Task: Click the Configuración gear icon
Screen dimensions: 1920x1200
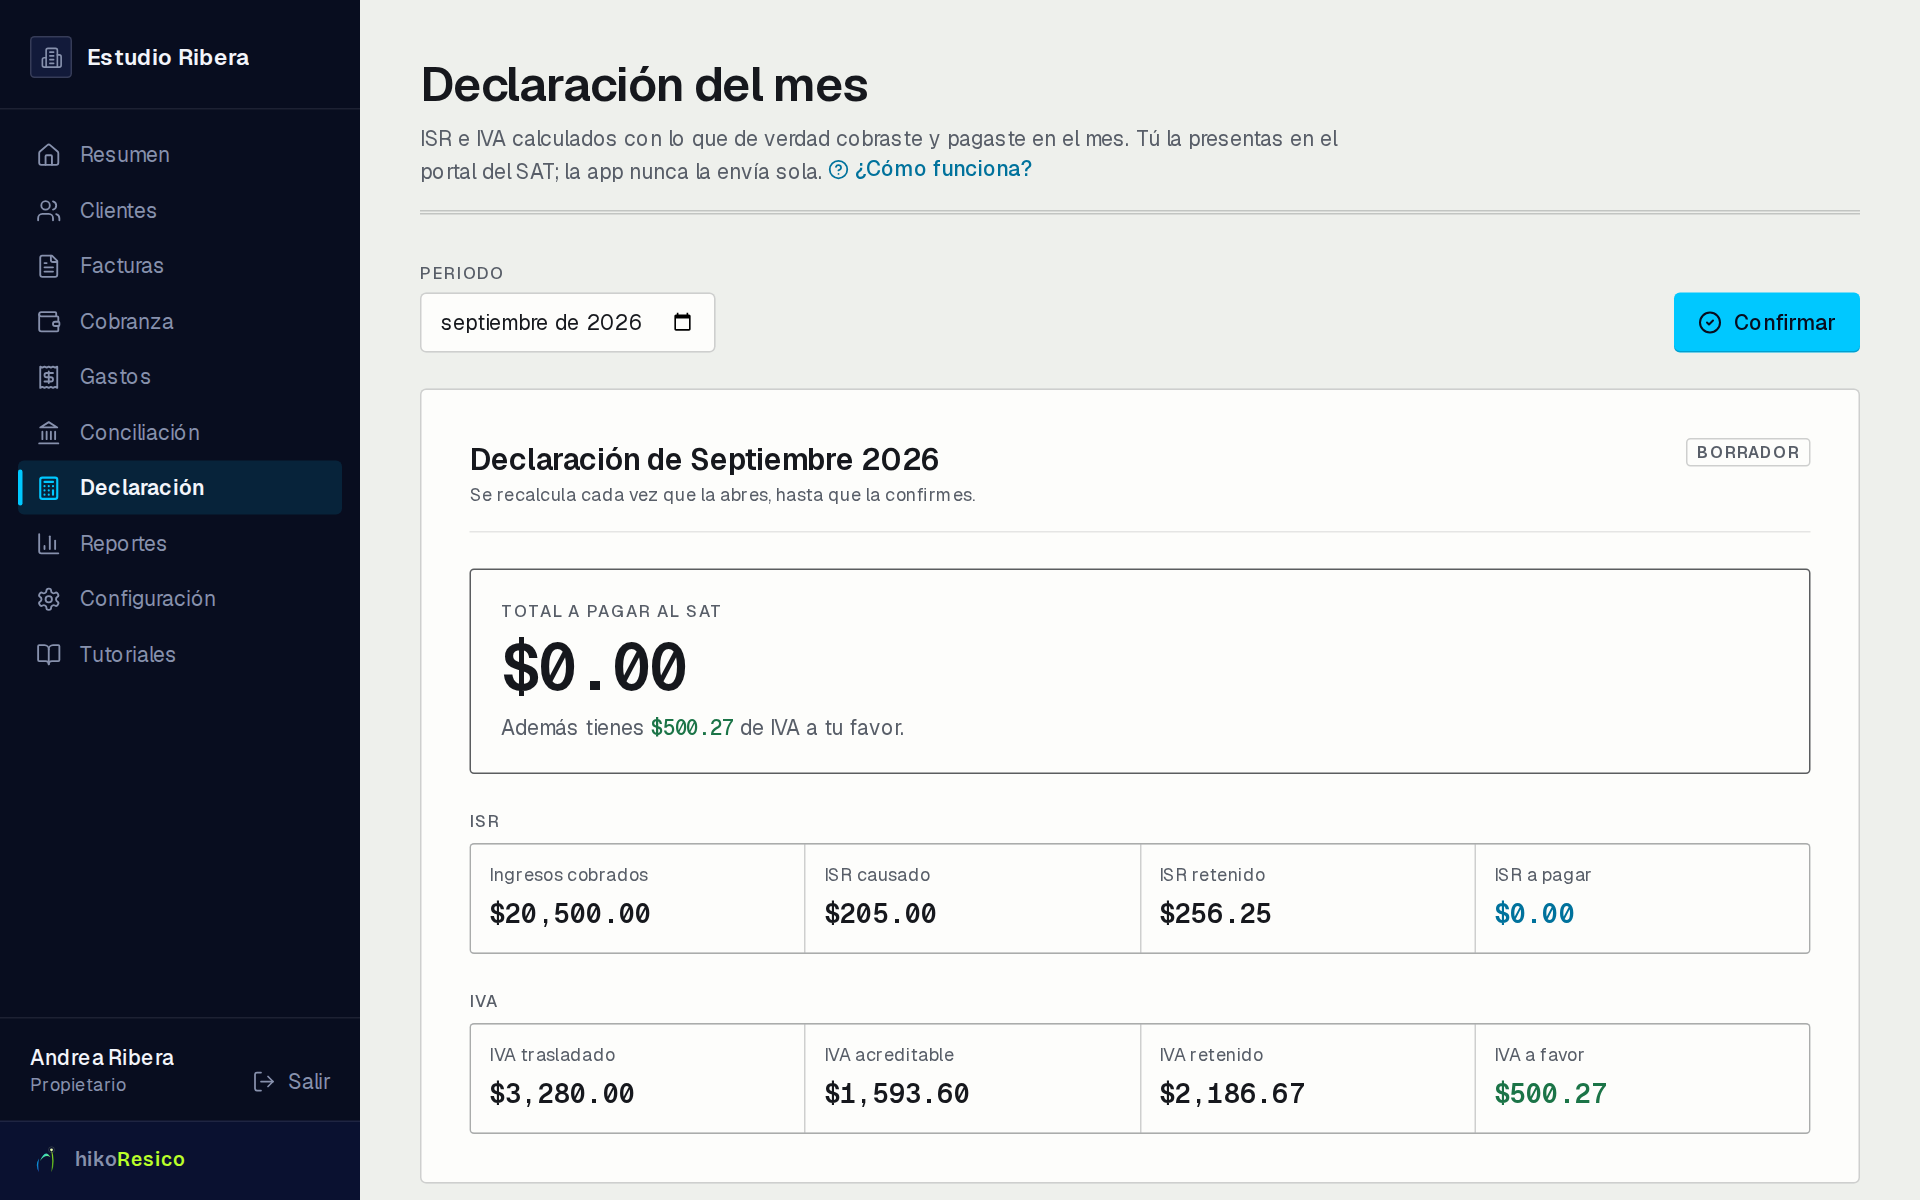Action: 49,599
